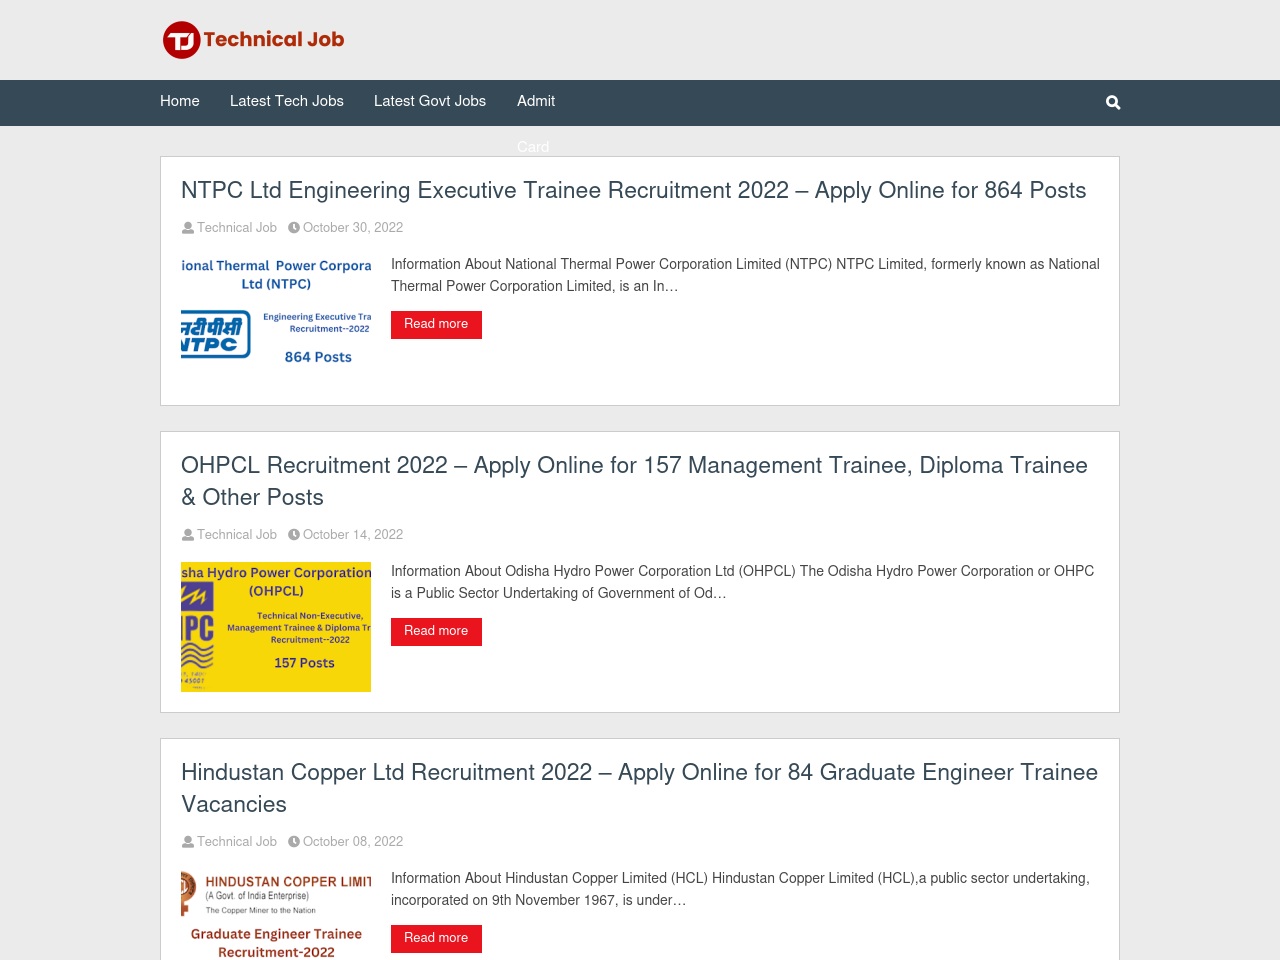Click the October 14, 2022 date
Image resolution: width=1280 pixels, height=960 pixels.
pyautogui.click(x=353, y=535)
